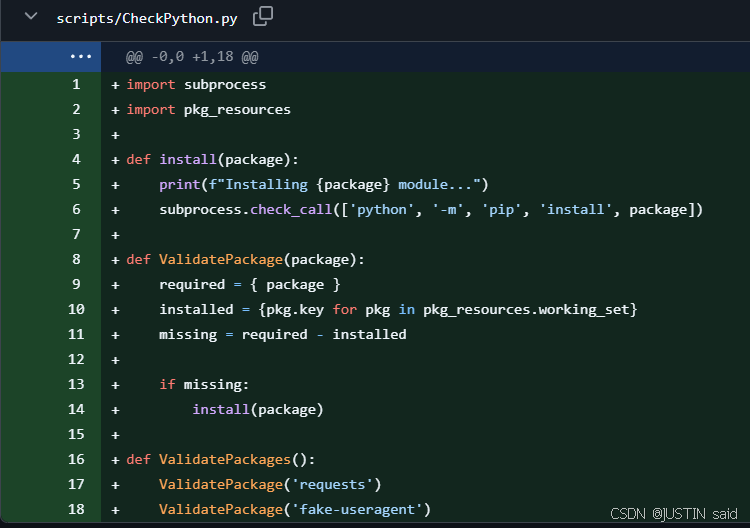Click line number 10 in the gutter

click(x=76, y=309)
